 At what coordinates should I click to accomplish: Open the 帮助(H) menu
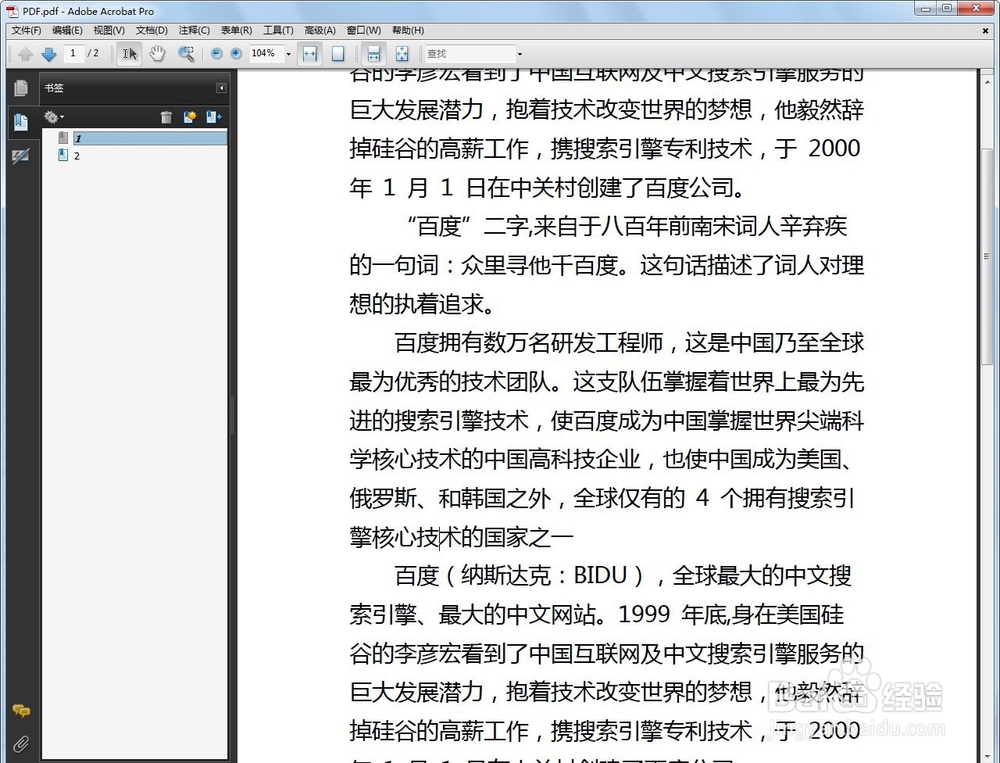tap(408, 31)
